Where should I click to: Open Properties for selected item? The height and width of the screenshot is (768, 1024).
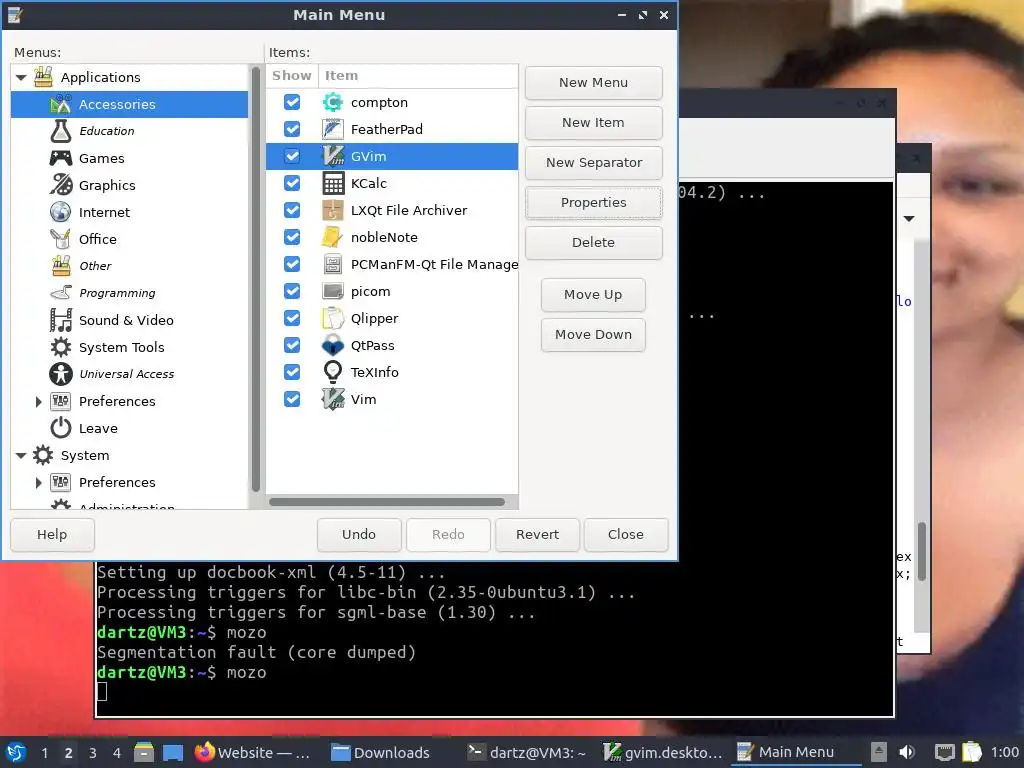pos(594,202)
